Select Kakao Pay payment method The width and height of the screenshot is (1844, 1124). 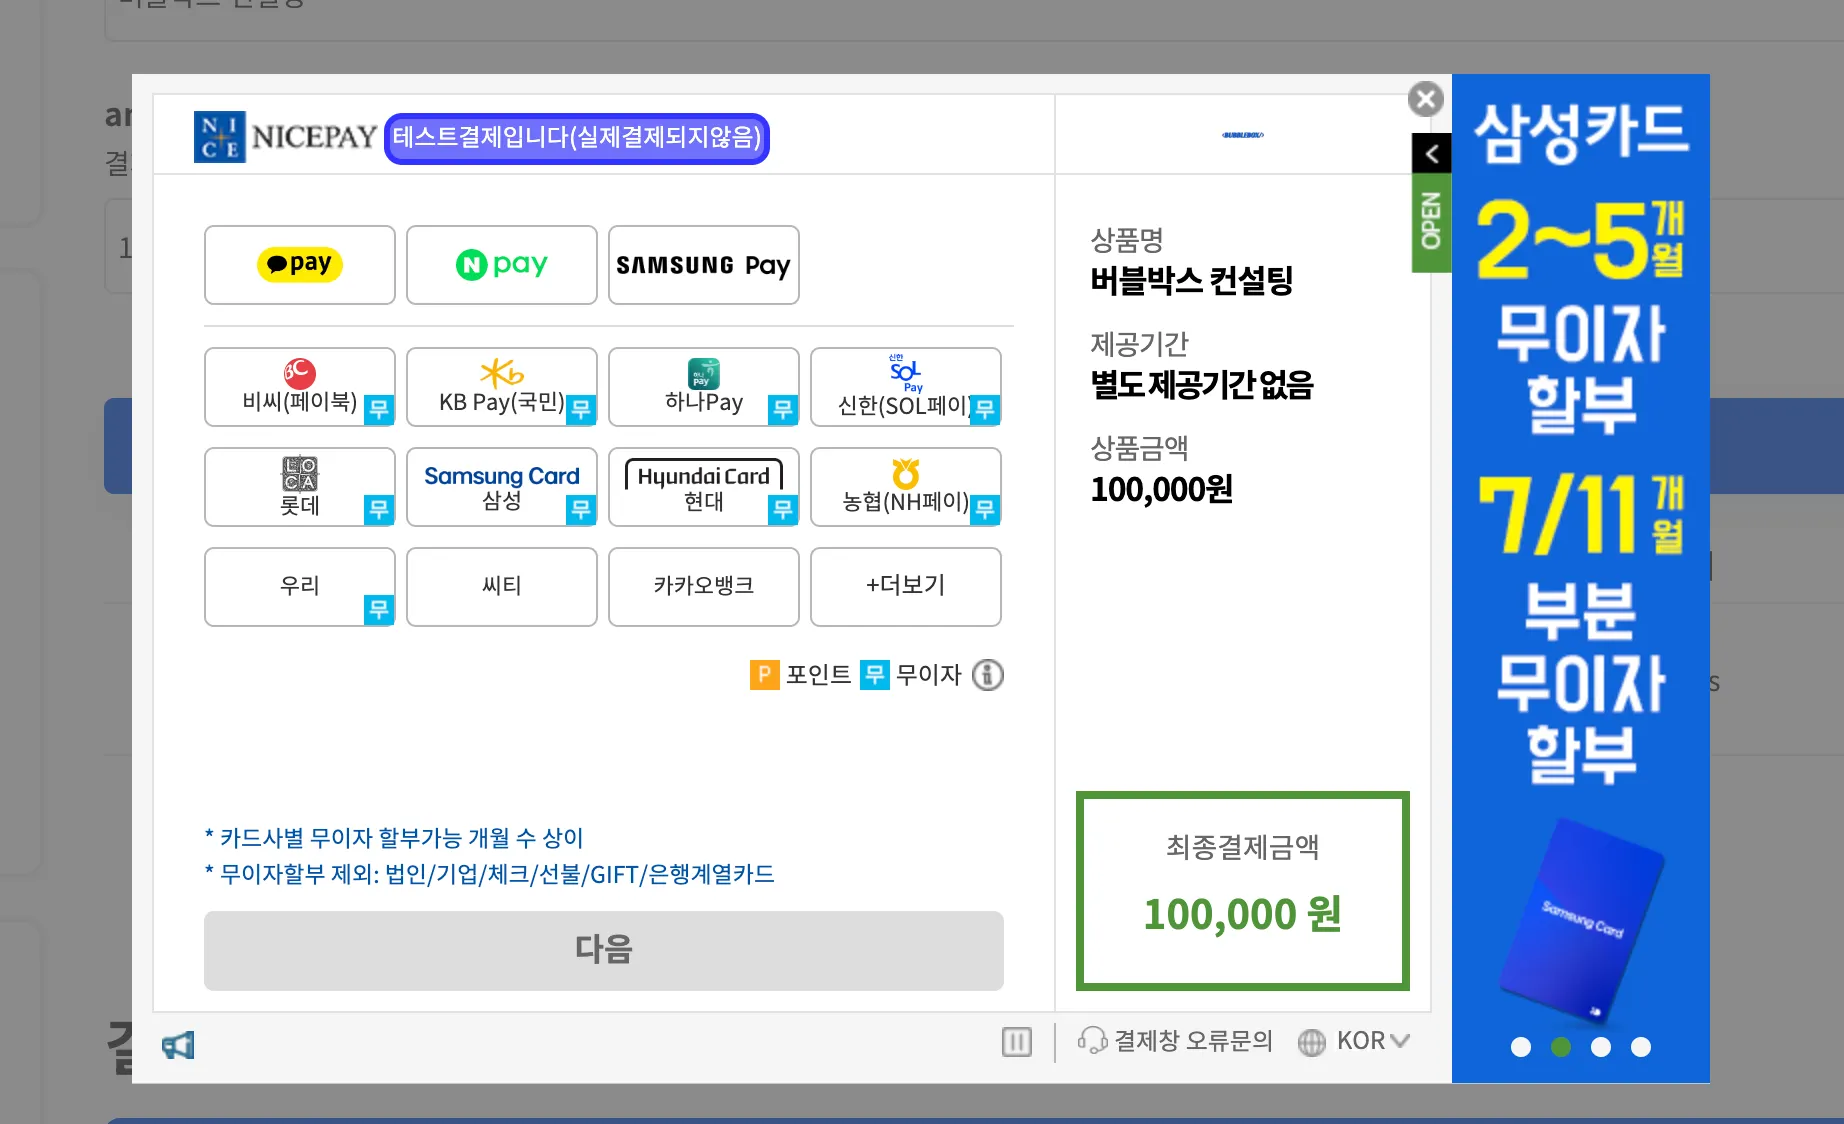point(300,265)
